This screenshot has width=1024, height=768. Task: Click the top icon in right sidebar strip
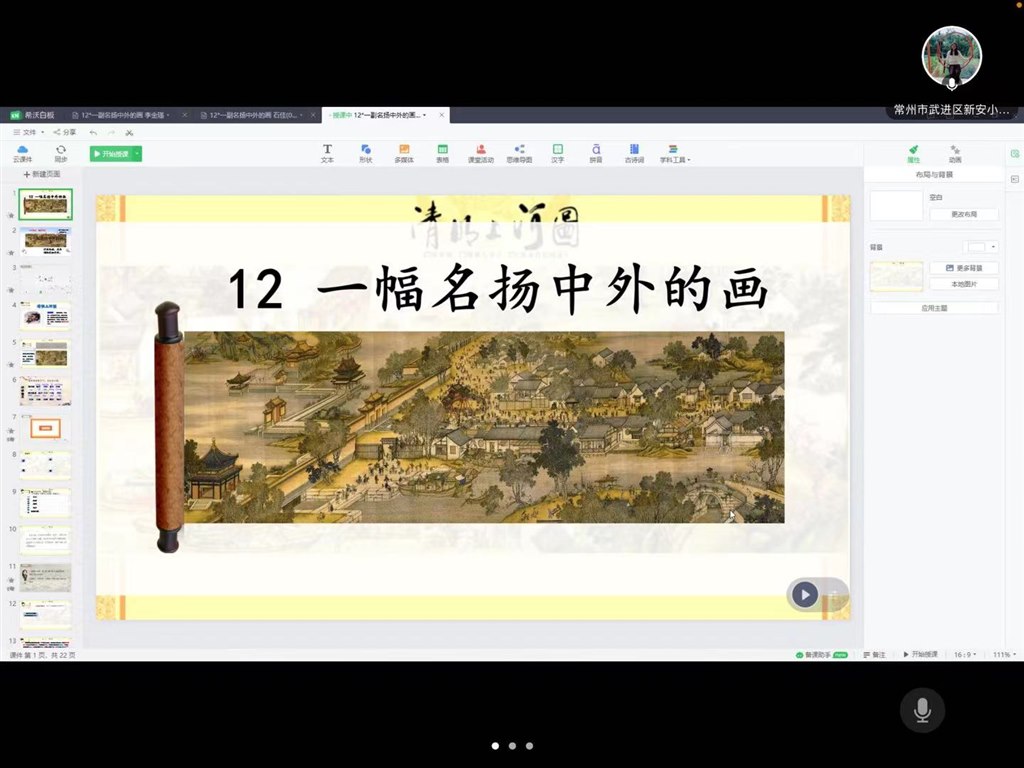pyautogui.click(x=1015, y=153)
